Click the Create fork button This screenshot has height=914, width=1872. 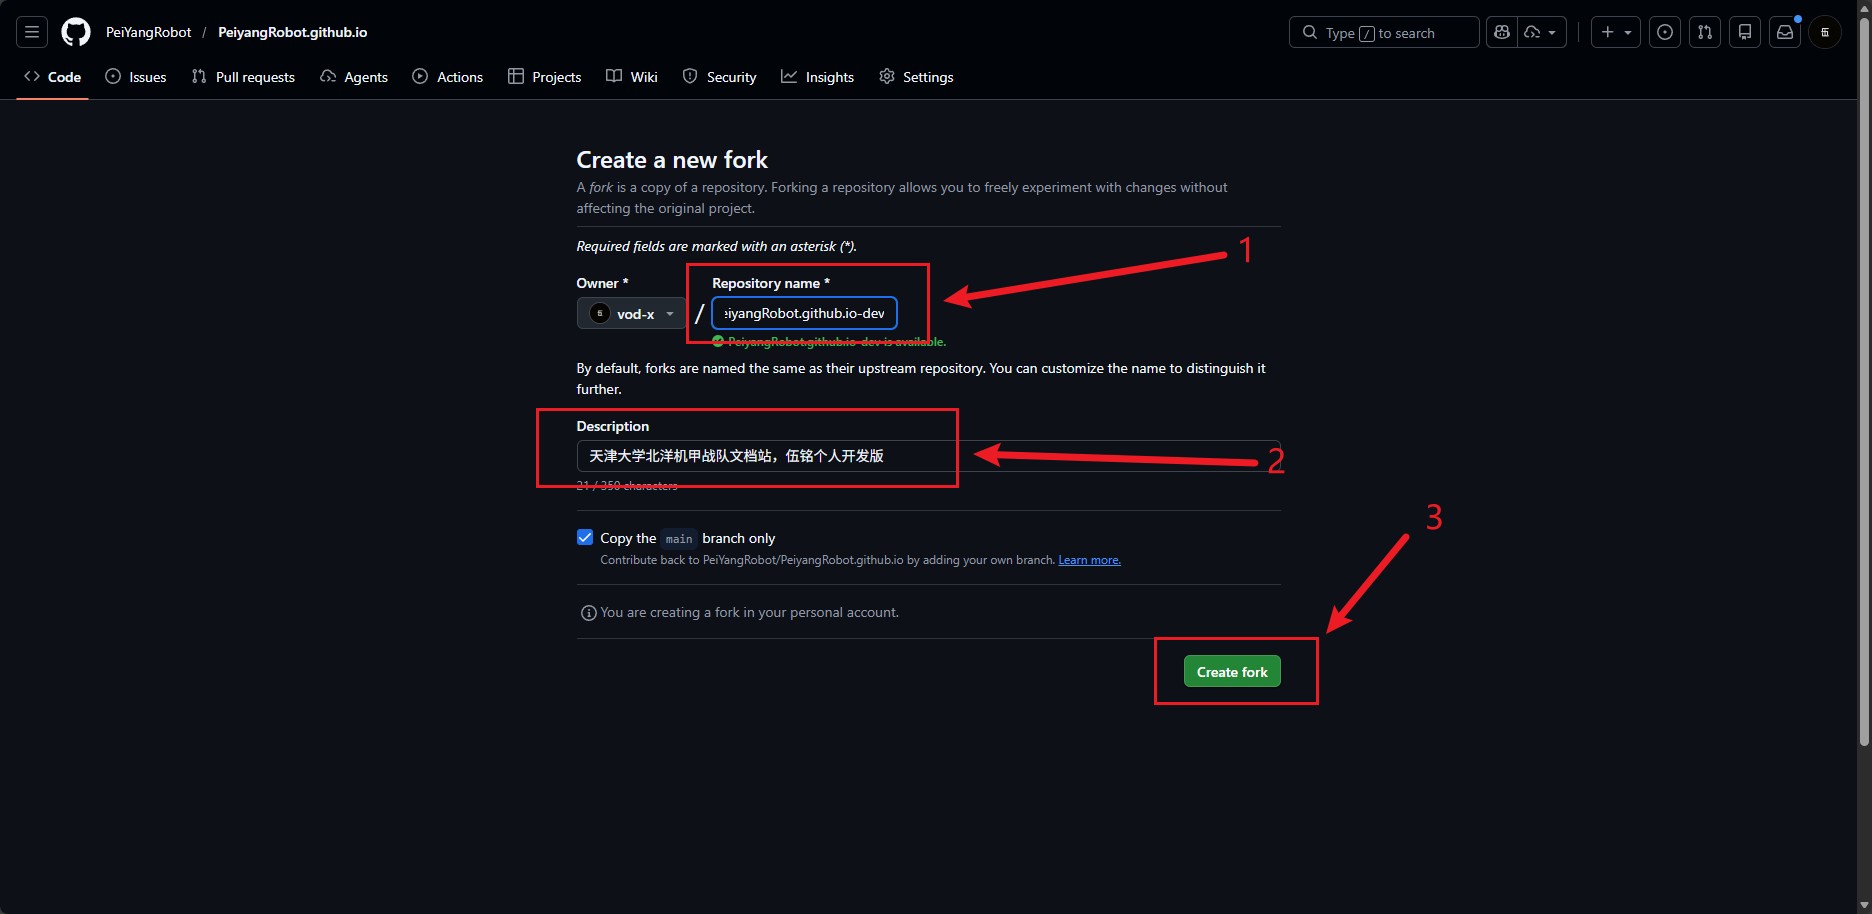[x=1232, y=672]
